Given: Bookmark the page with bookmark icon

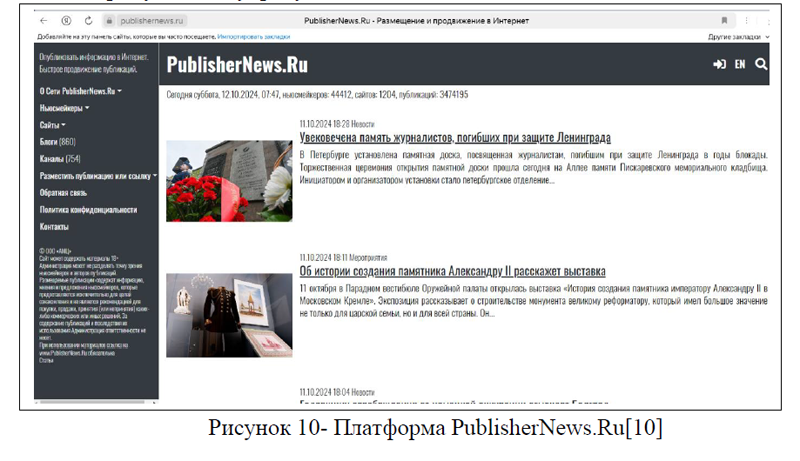Looking at the screenshot, I should tap(724, 21).
